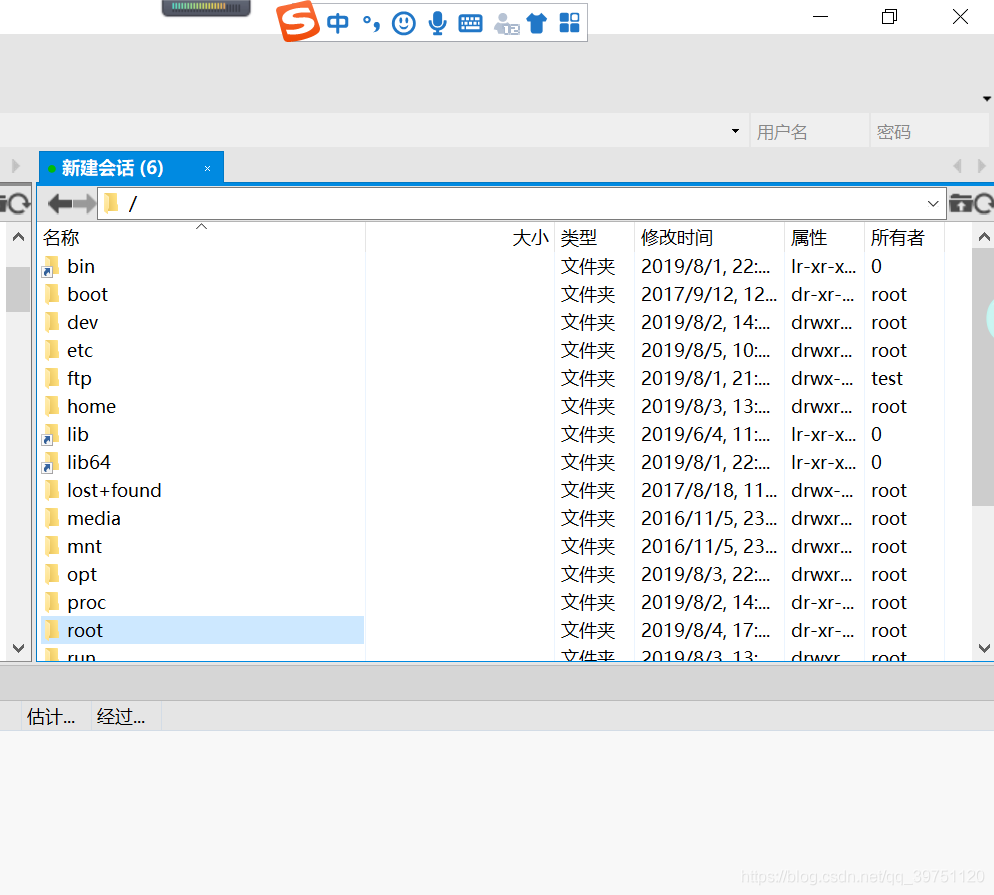Start voice input with microphone icon
Viewport: 994px width, 895px height.
click(x=437, y=22)
